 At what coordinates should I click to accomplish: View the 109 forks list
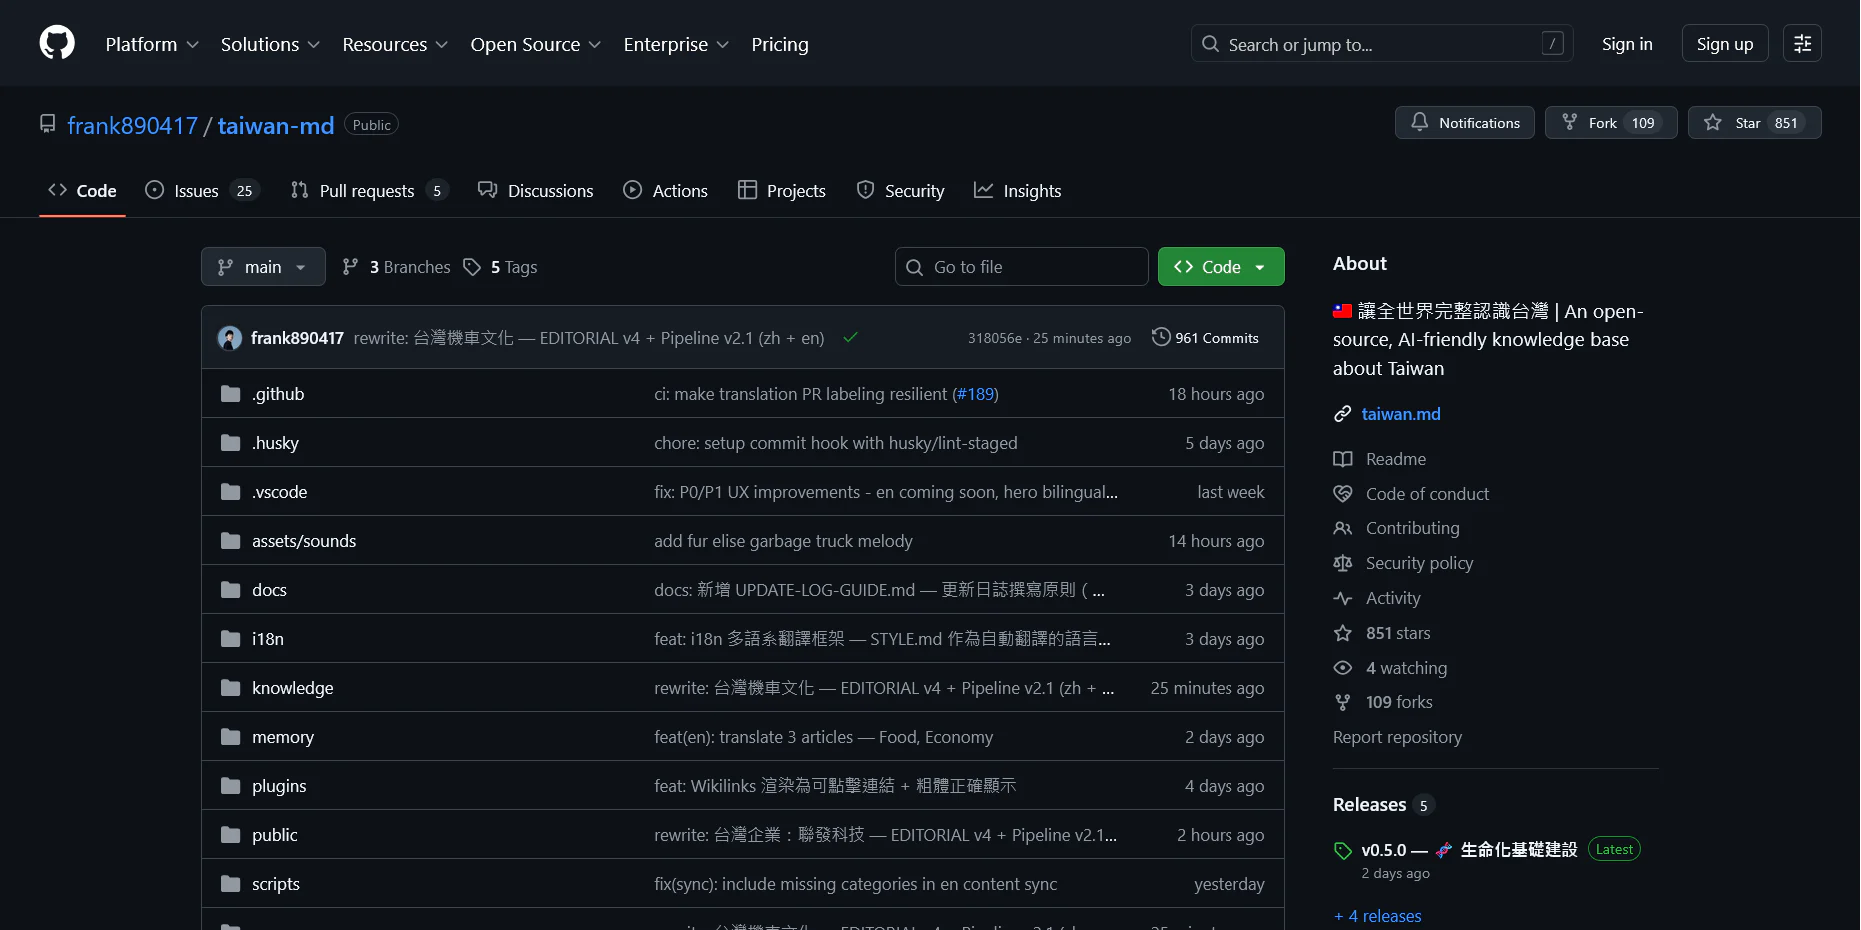(x=1399, y=702)
